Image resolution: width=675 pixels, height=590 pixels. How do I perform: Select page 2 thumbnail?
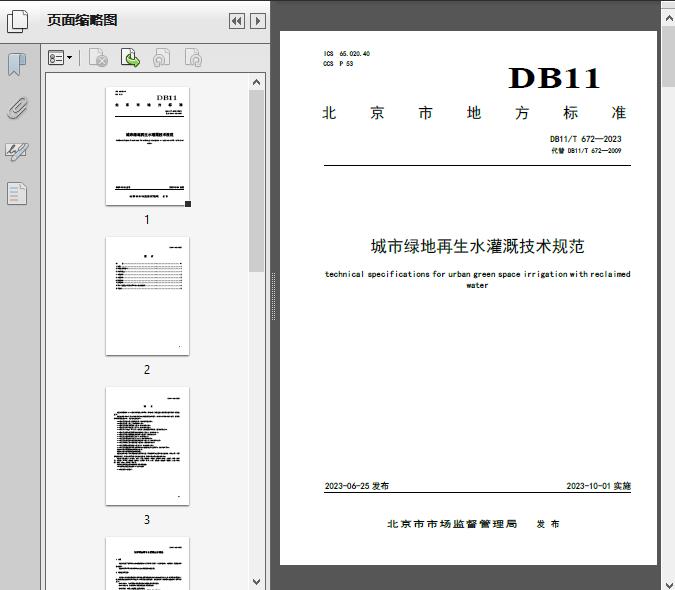147,296
